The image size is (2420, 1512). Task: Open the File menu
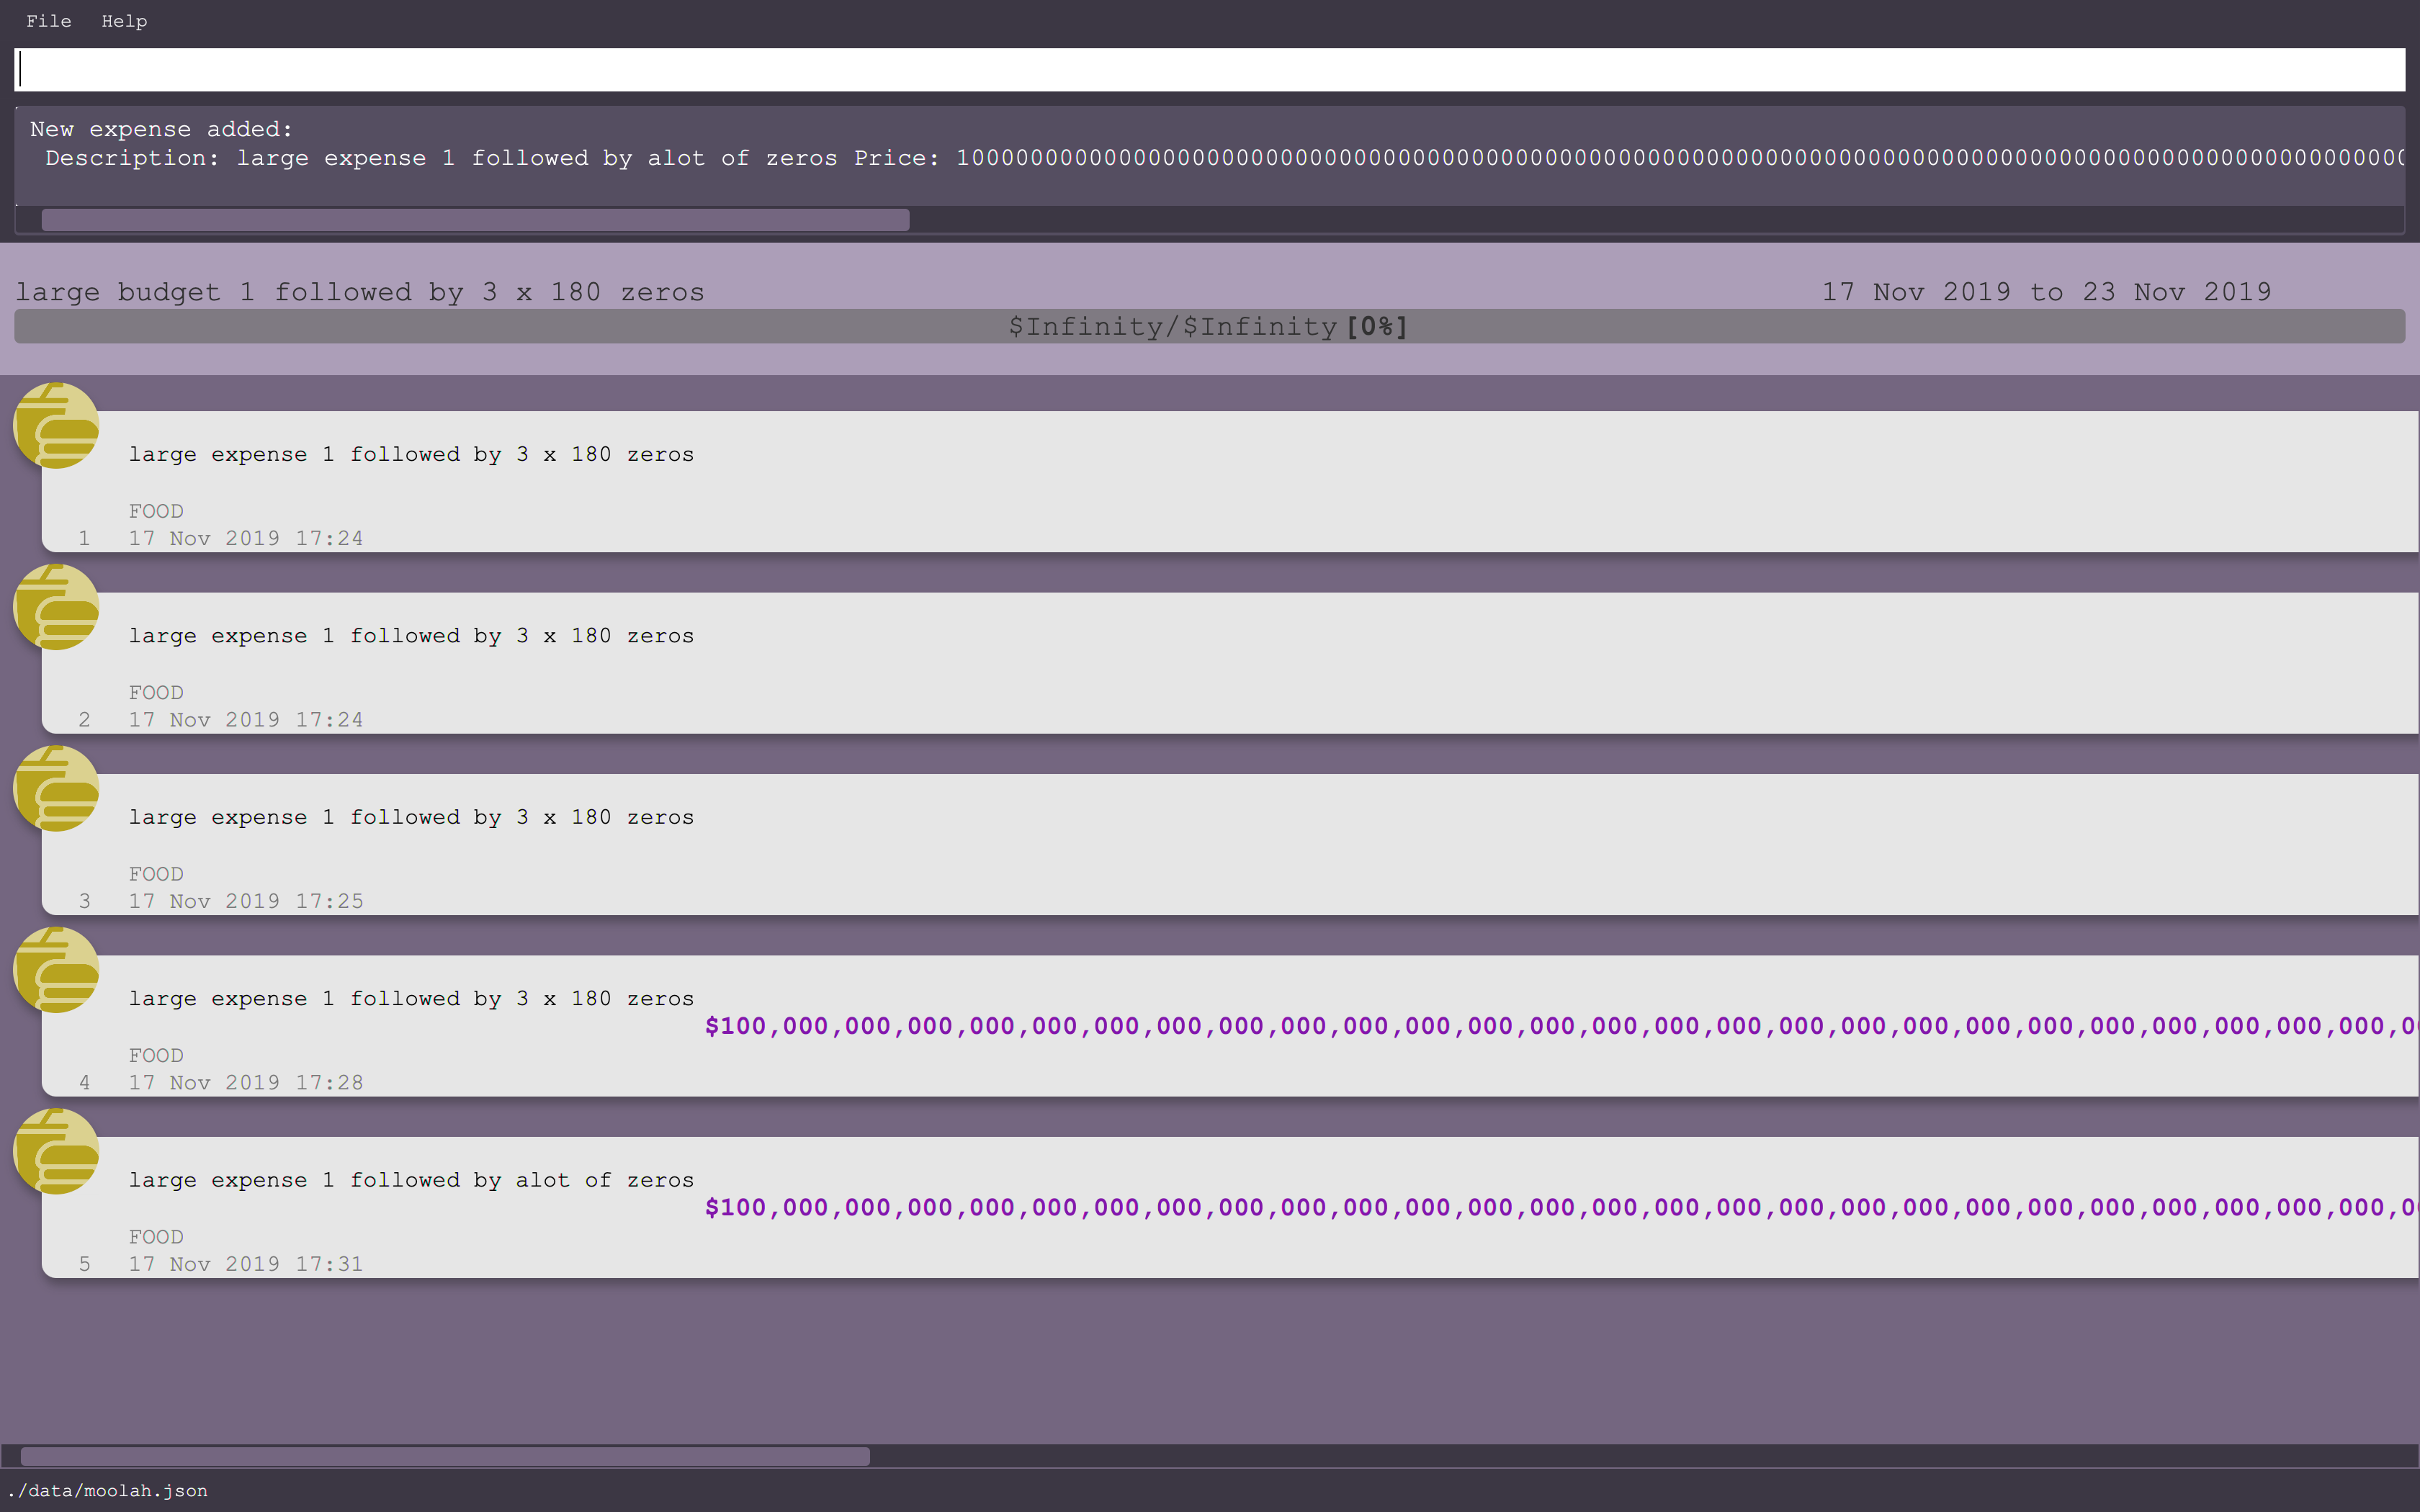(x=48, y=21)
